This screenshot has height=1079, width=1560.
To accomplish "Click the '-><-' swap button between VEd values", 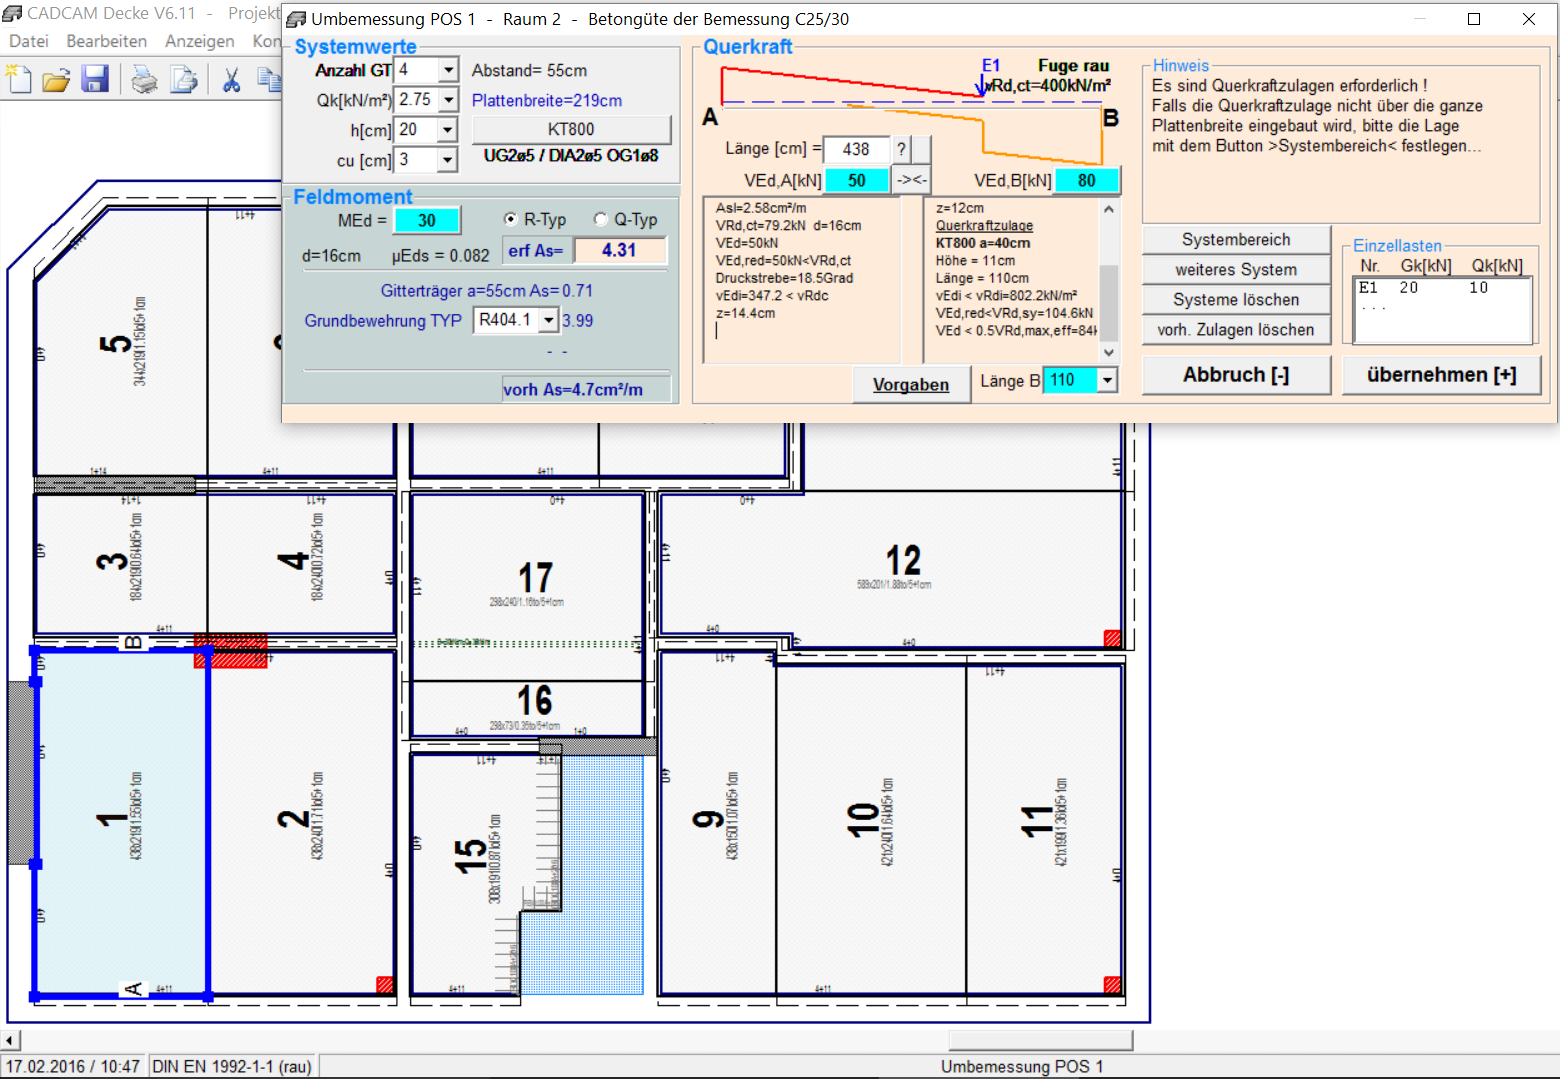I will (910, 180).
